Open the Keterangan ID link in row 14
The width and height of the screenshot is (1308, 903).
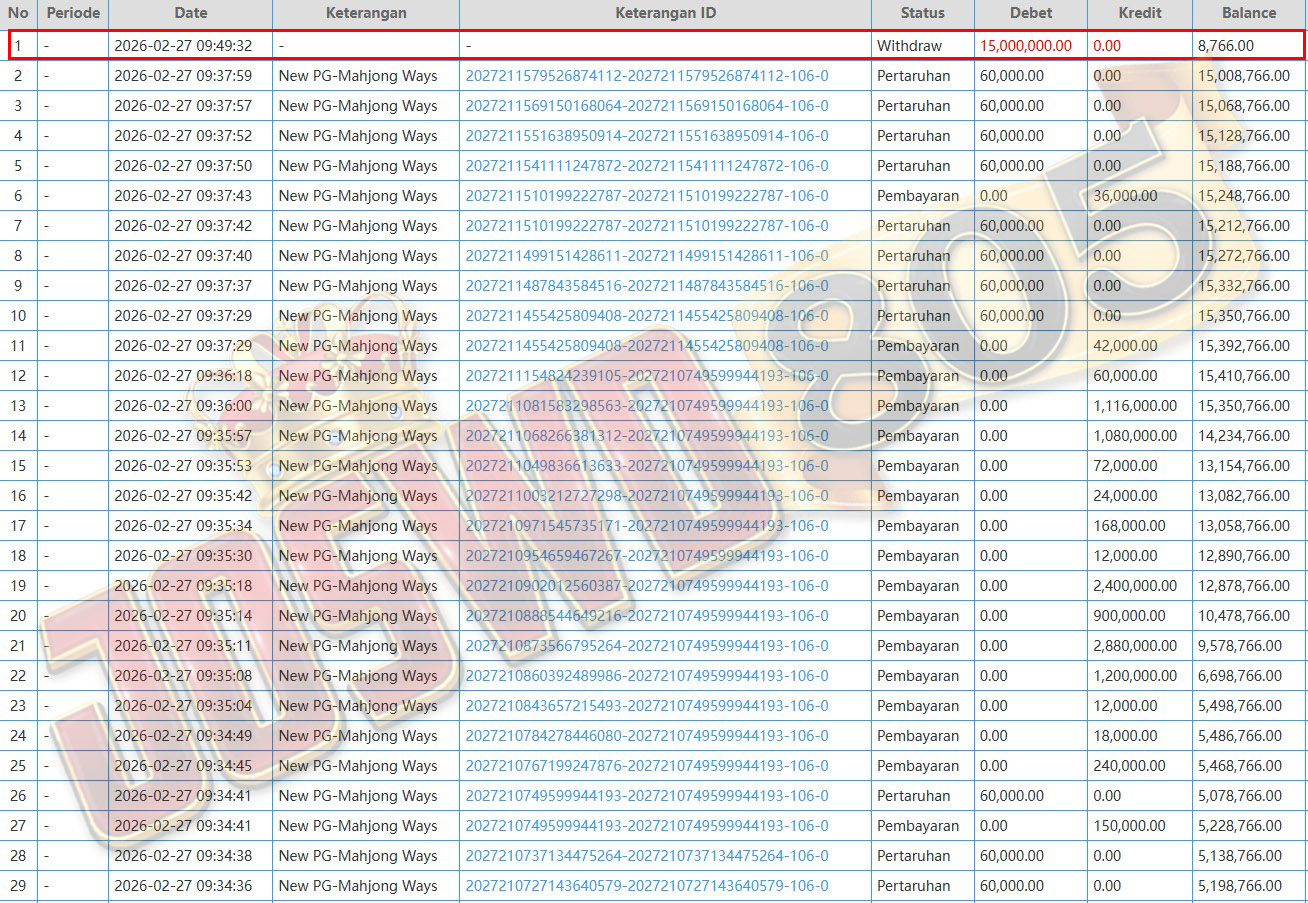[x=646, y=436]
